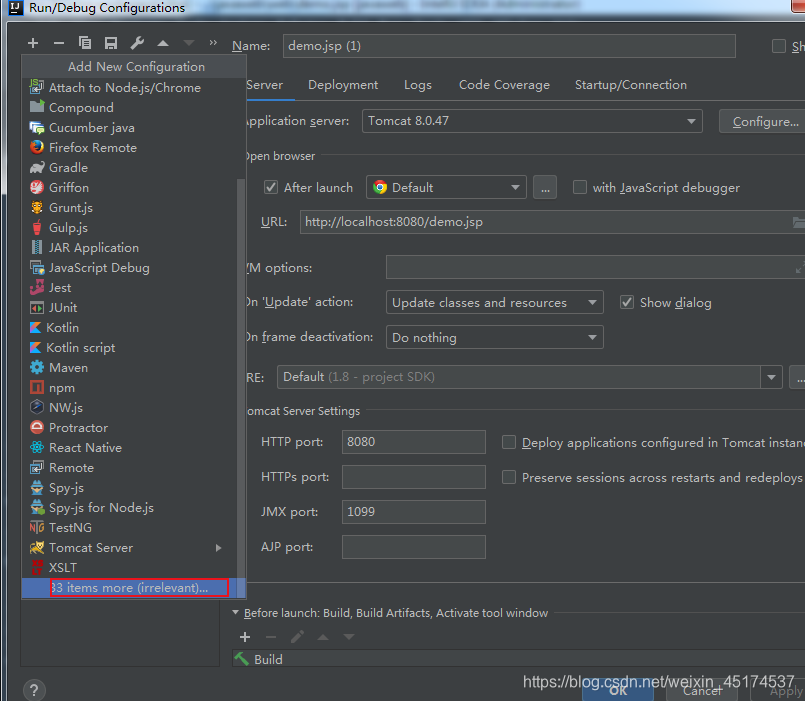The height and width of the screenshot is (701, 805).
Task: Choose Spy-js configuration type
Action: pyautogui.click(x=66, y=487)
